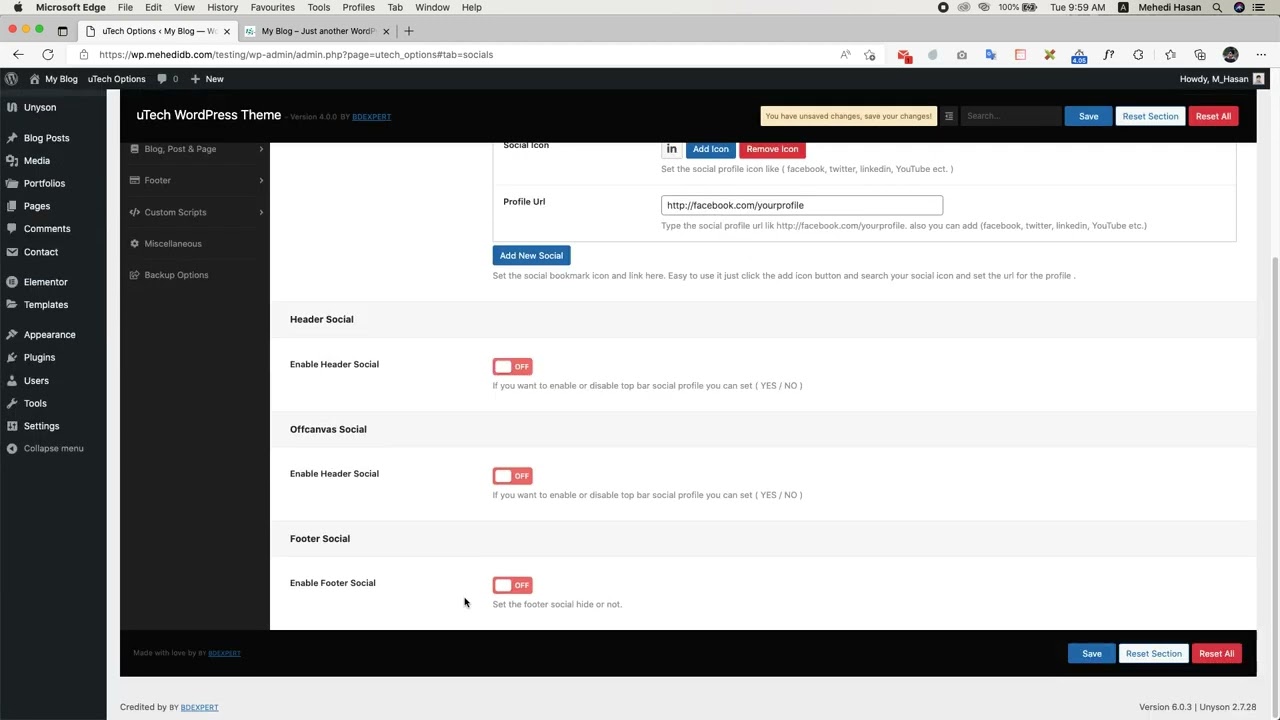Click the green X extension icon

pos(1050,55)
